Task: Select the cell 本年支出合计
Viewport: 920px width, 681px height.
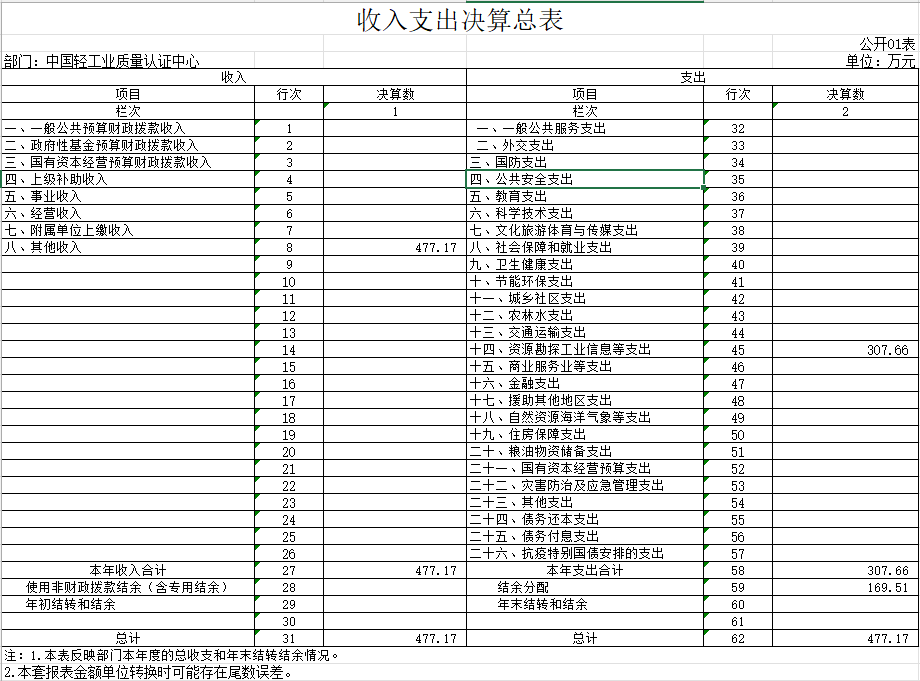Action: tap(585, 570)
